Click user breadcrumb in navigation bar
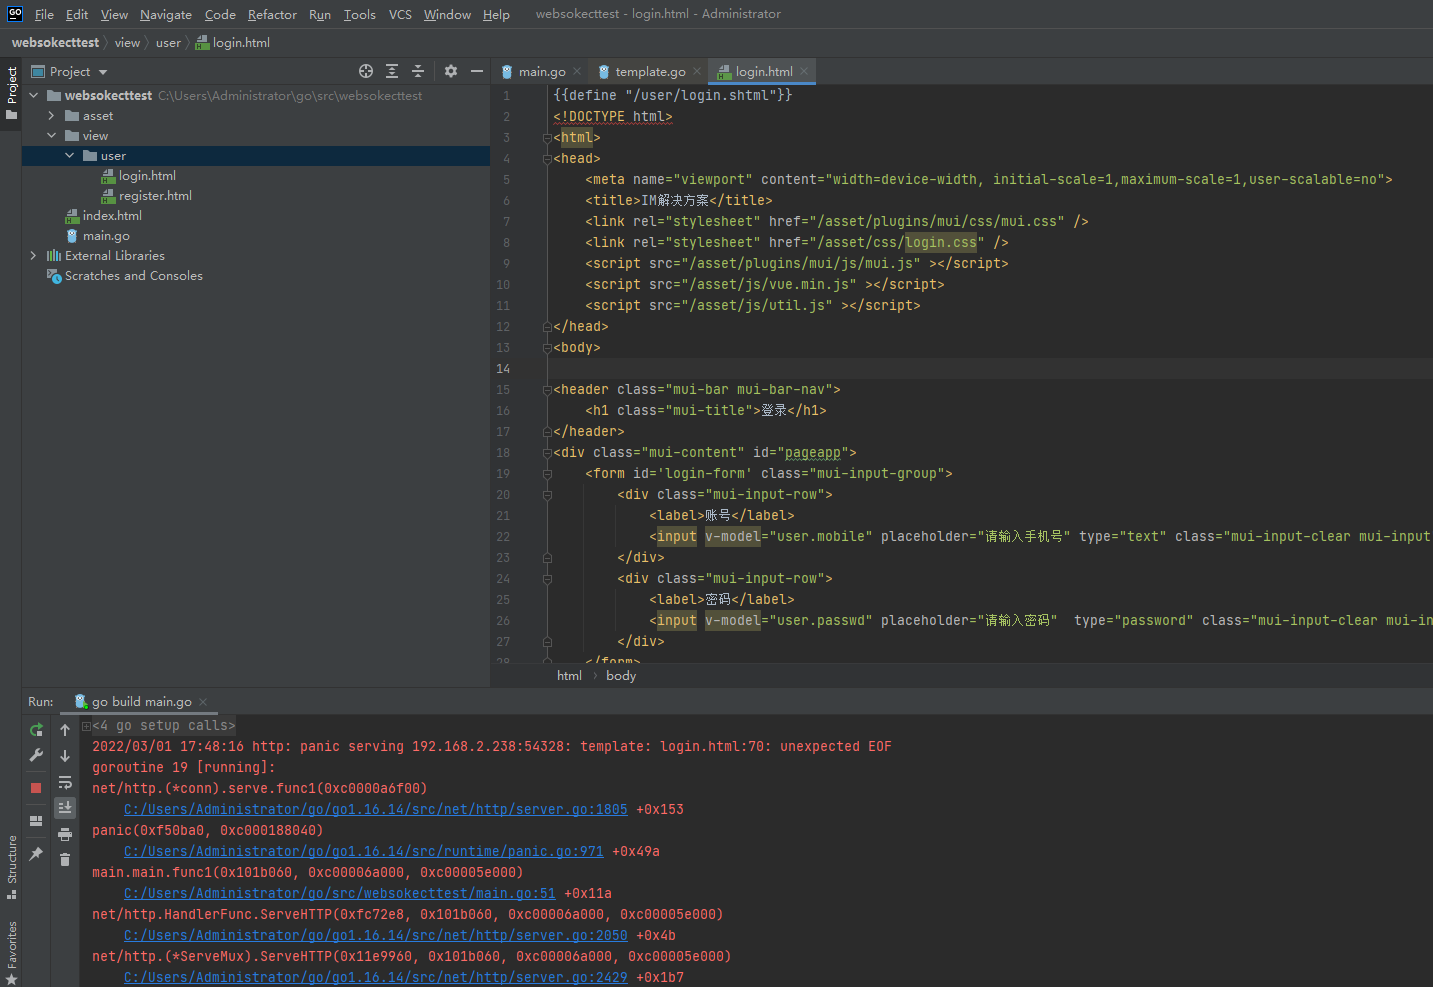Image resolution: width=1433 pixels, height=987 pixels. [168, 43]
